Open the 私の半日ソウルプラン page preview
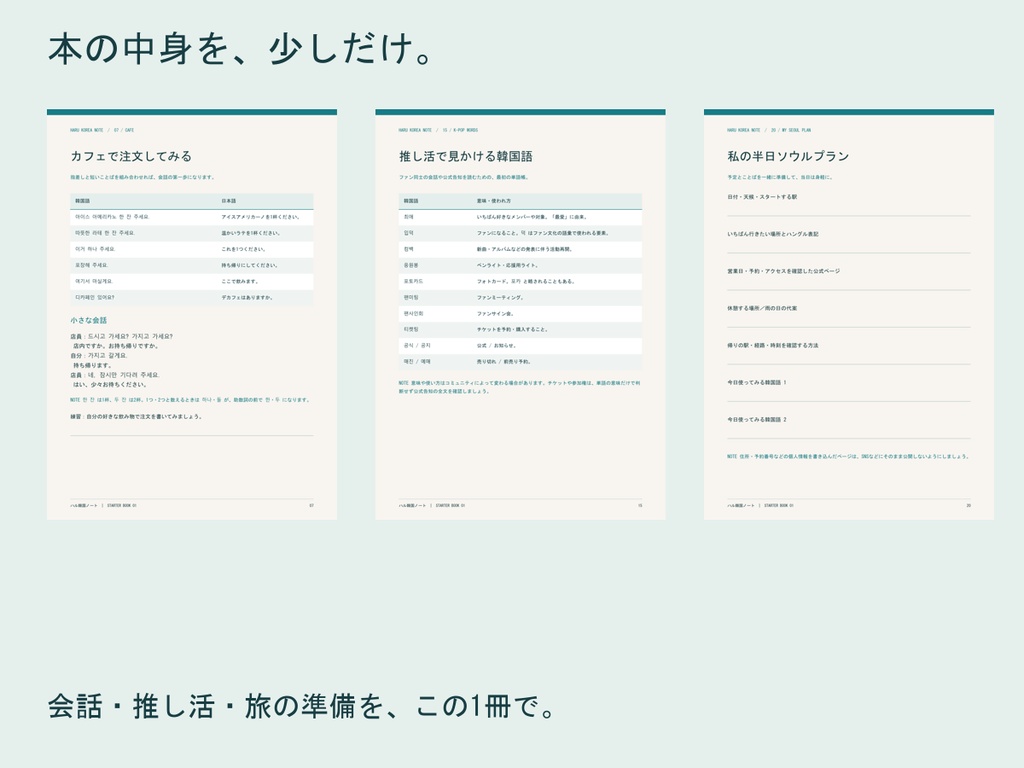The image size is (1024, 768). click(x=849, y=315)
